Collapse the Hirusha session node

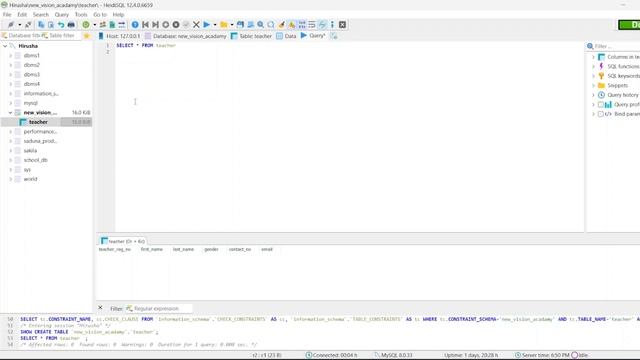(5, 46)
